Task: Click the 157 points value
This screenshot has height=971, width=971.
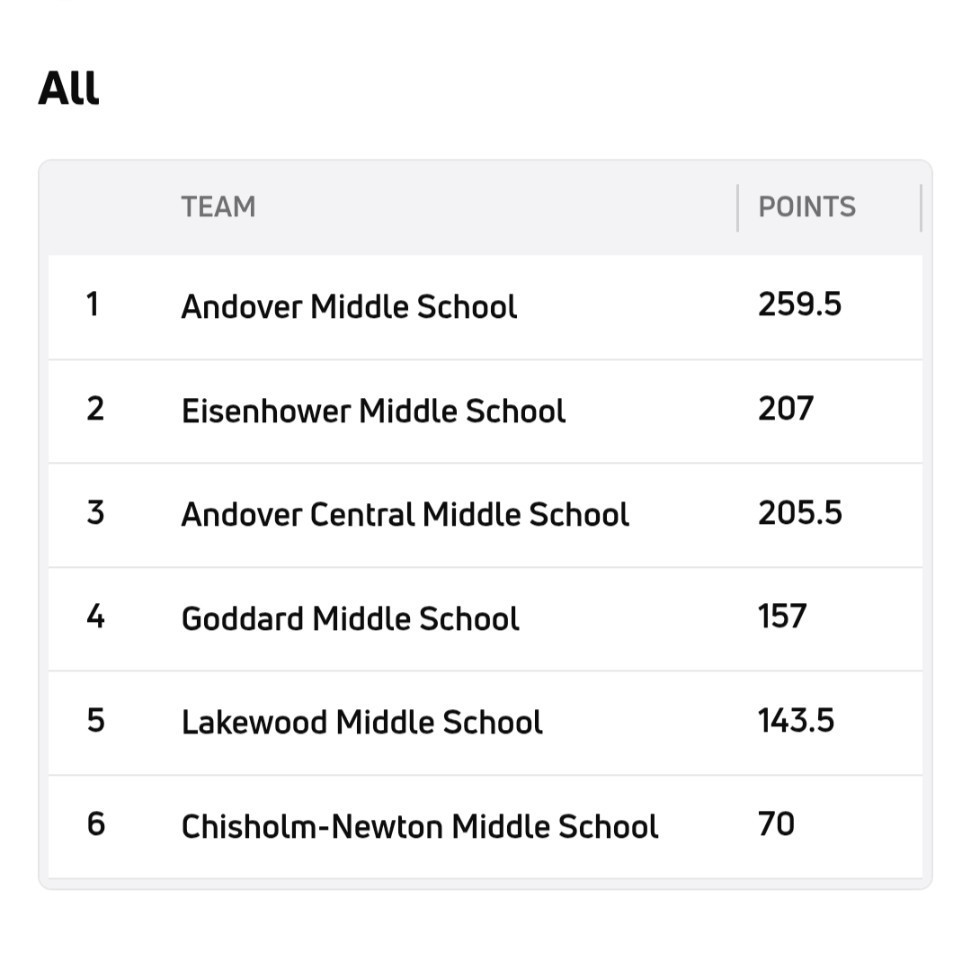Action: (781, 616)
